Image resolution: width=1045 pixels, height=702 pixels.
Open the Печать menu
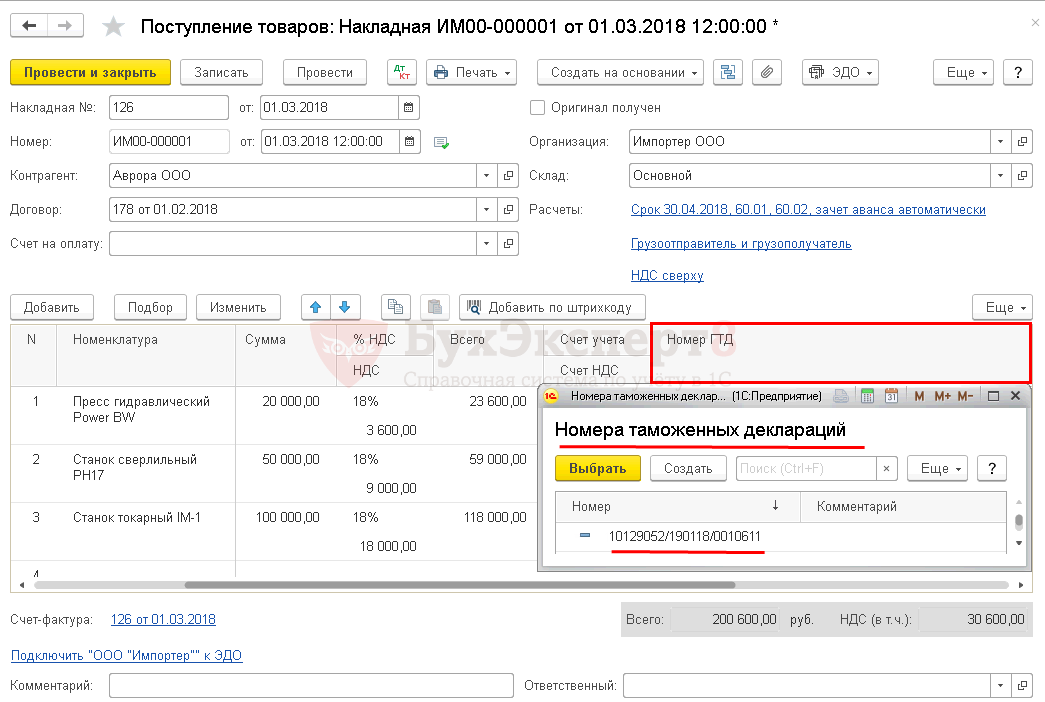coord(472,73)
